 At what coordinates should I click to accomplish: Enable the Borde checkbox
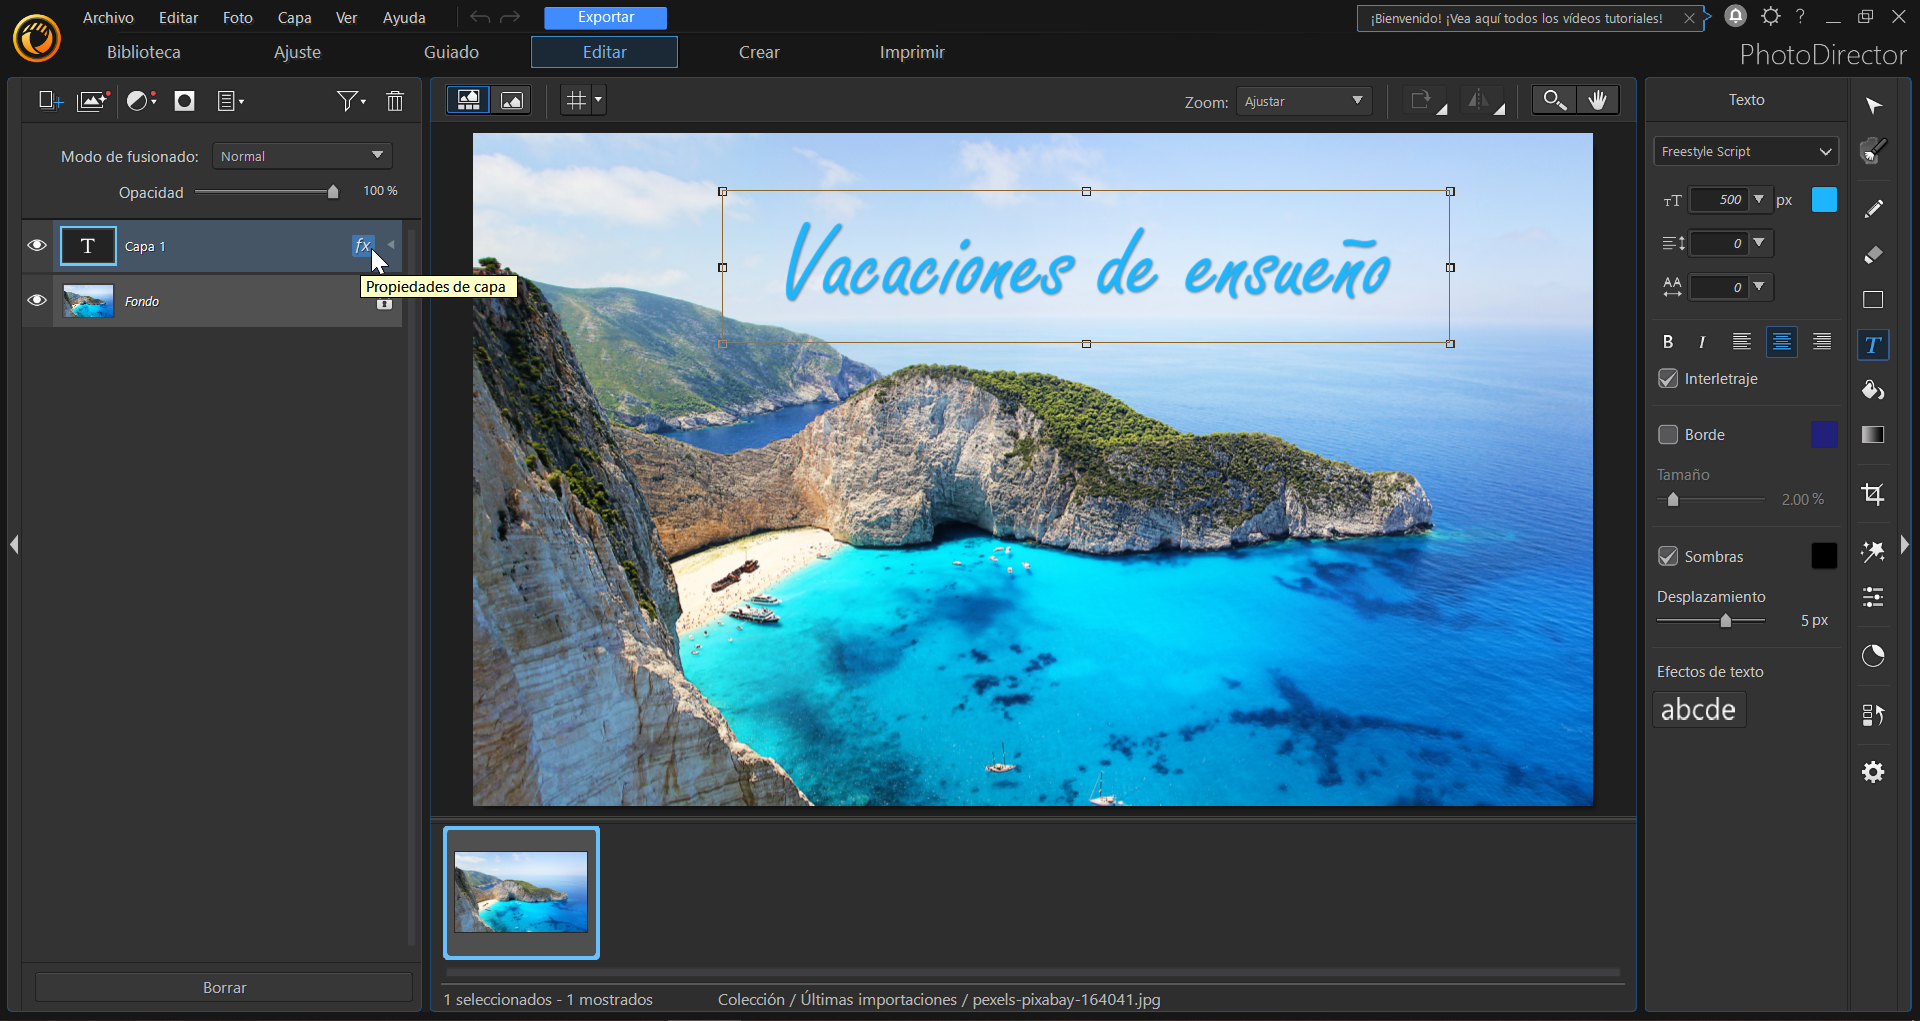pyautogui.click(x=1668, y=434)
